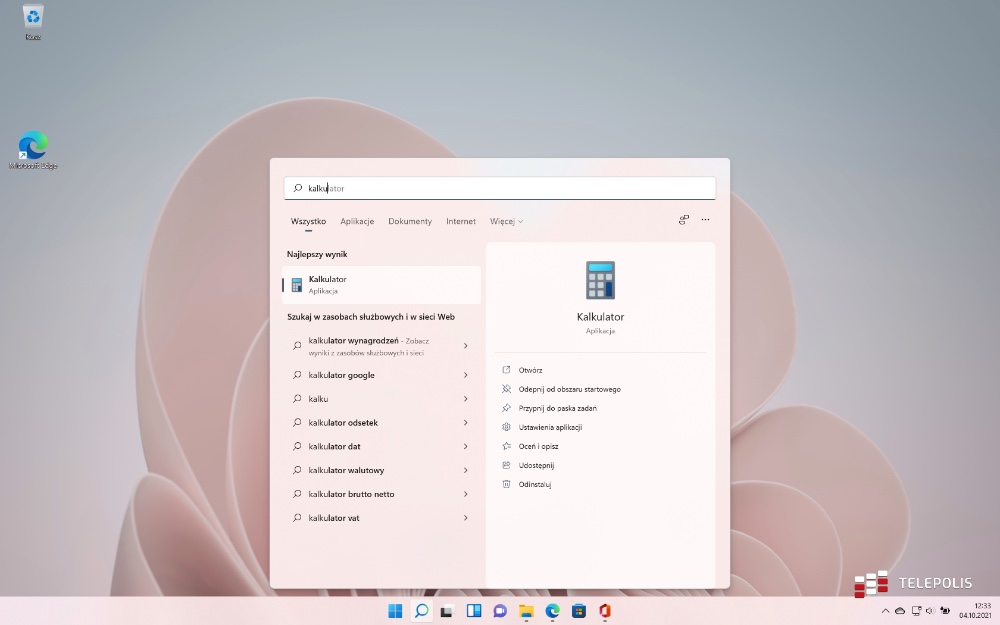
Task: Open Task View in the taskbar
Action: [x=447, y=611]
